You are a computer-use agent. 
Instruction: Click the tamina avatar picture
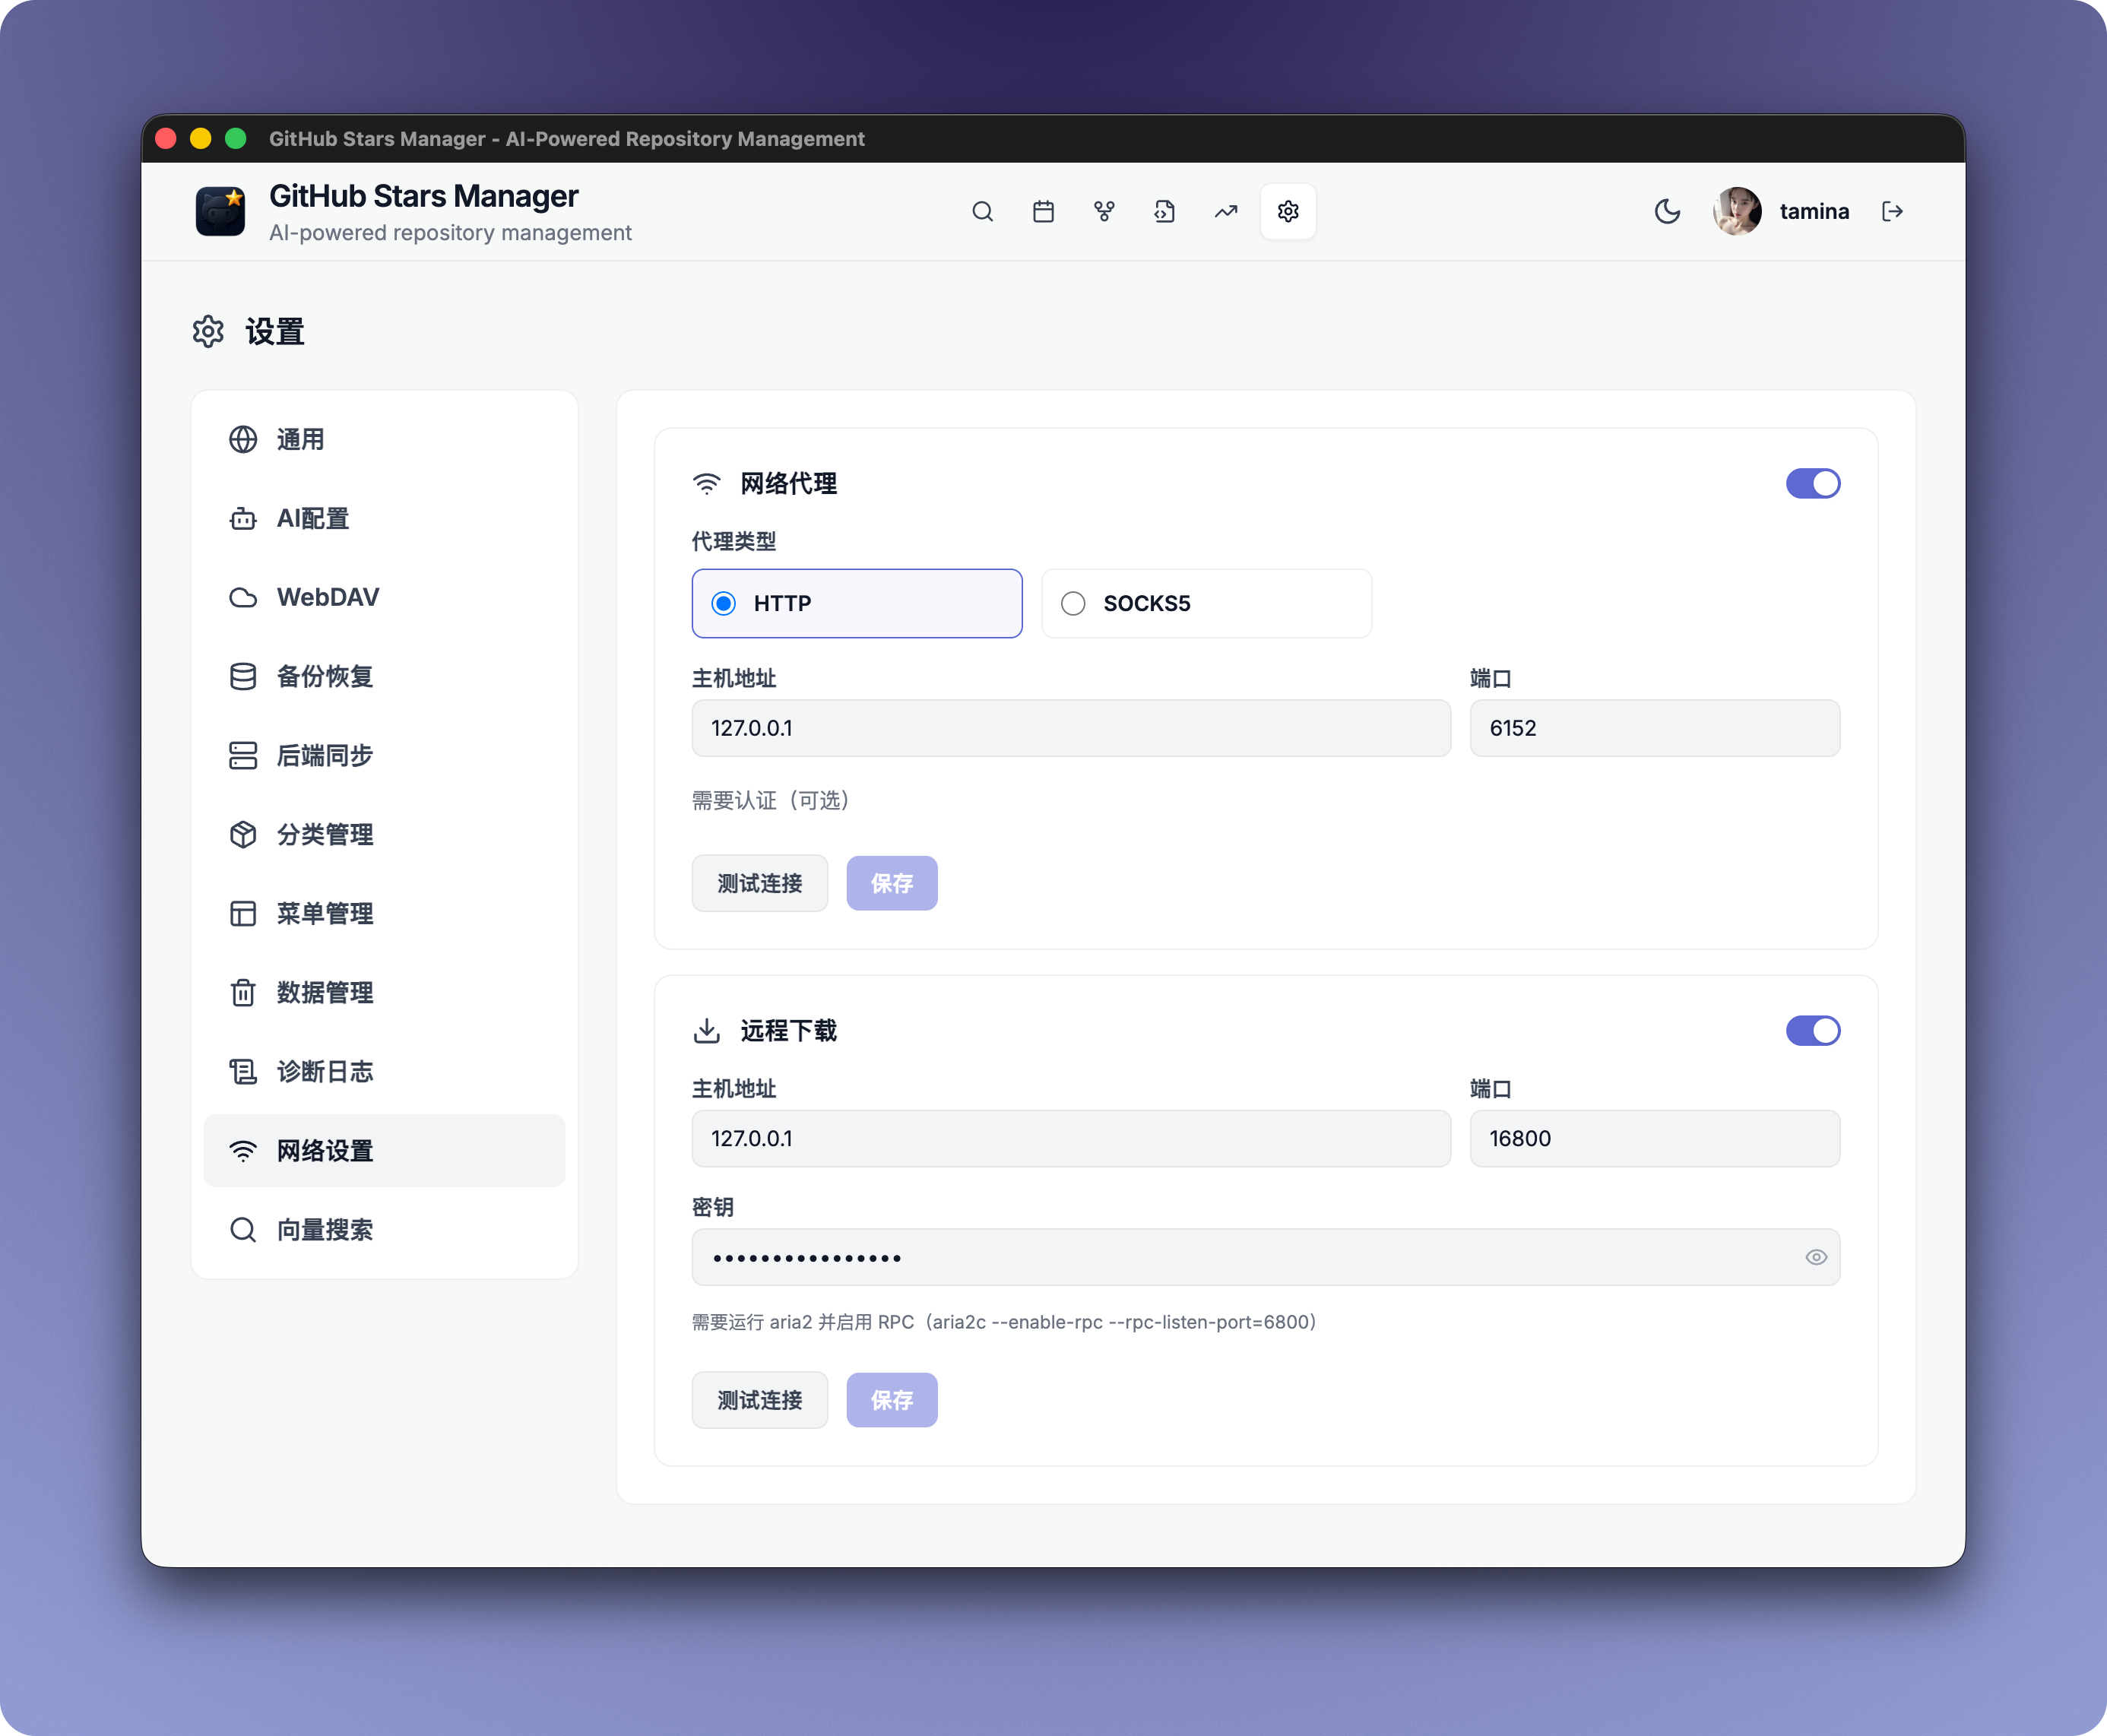click(1737, 212)
